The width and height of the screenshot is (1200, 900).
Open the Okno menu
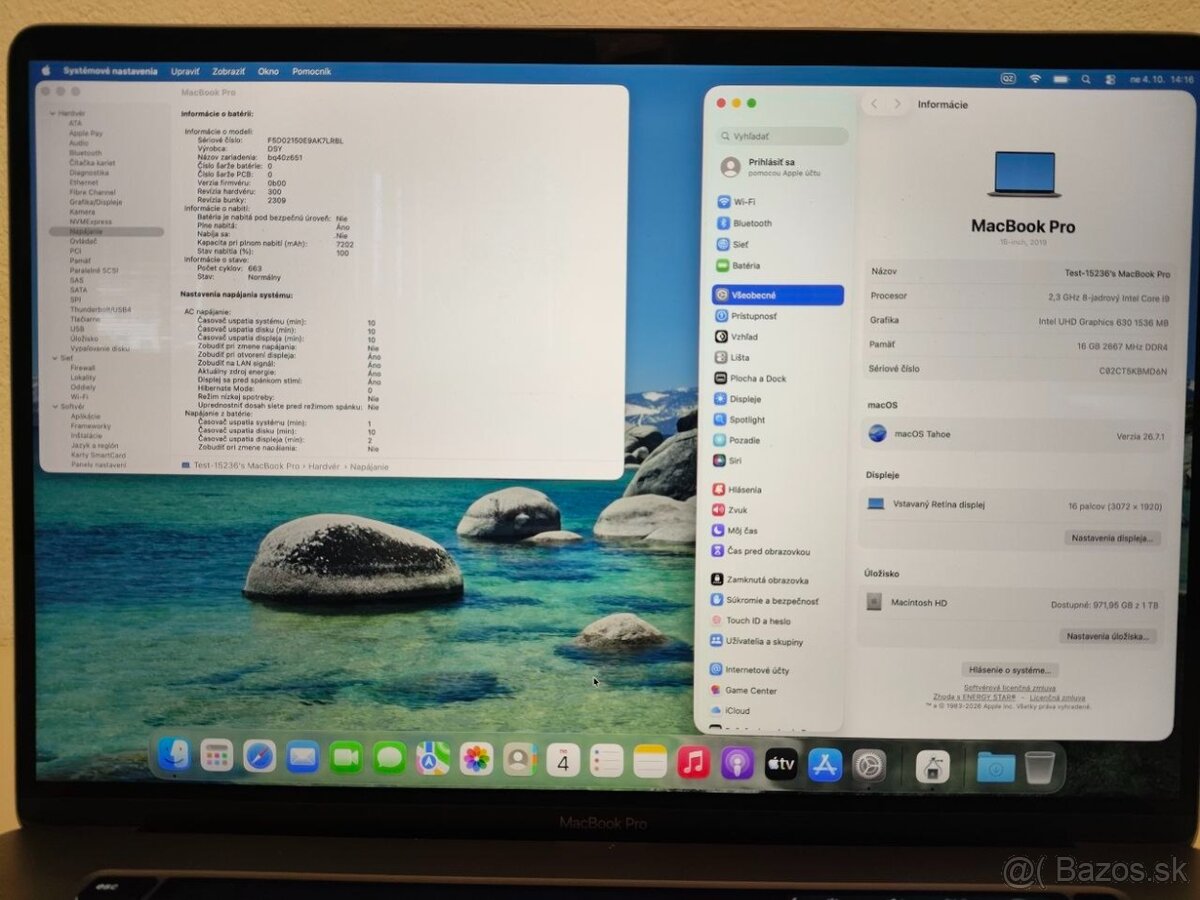(268, 72)
